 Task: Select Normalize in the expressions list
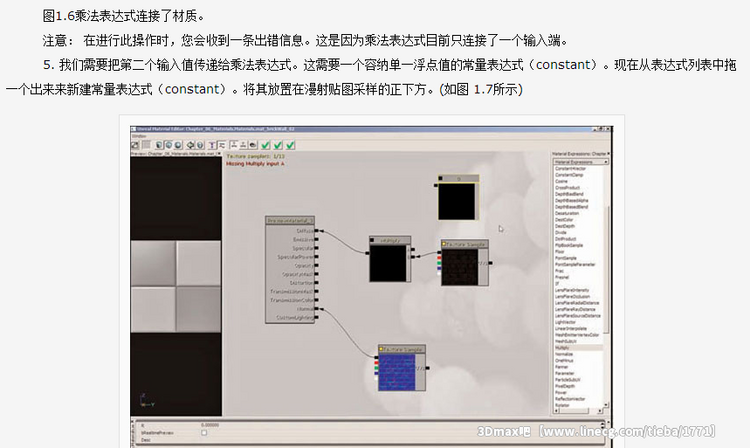point(563,354)
